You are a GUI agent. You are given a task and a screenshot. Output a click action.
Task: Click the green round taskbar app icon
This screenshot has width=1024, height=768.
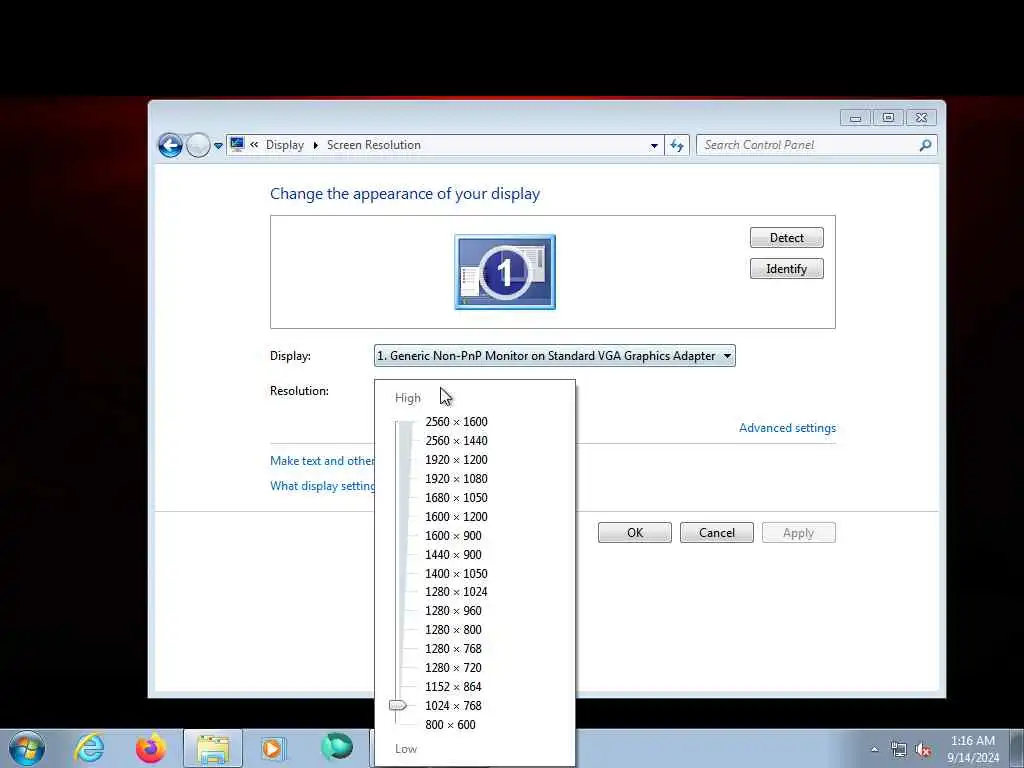coord(336,747)
